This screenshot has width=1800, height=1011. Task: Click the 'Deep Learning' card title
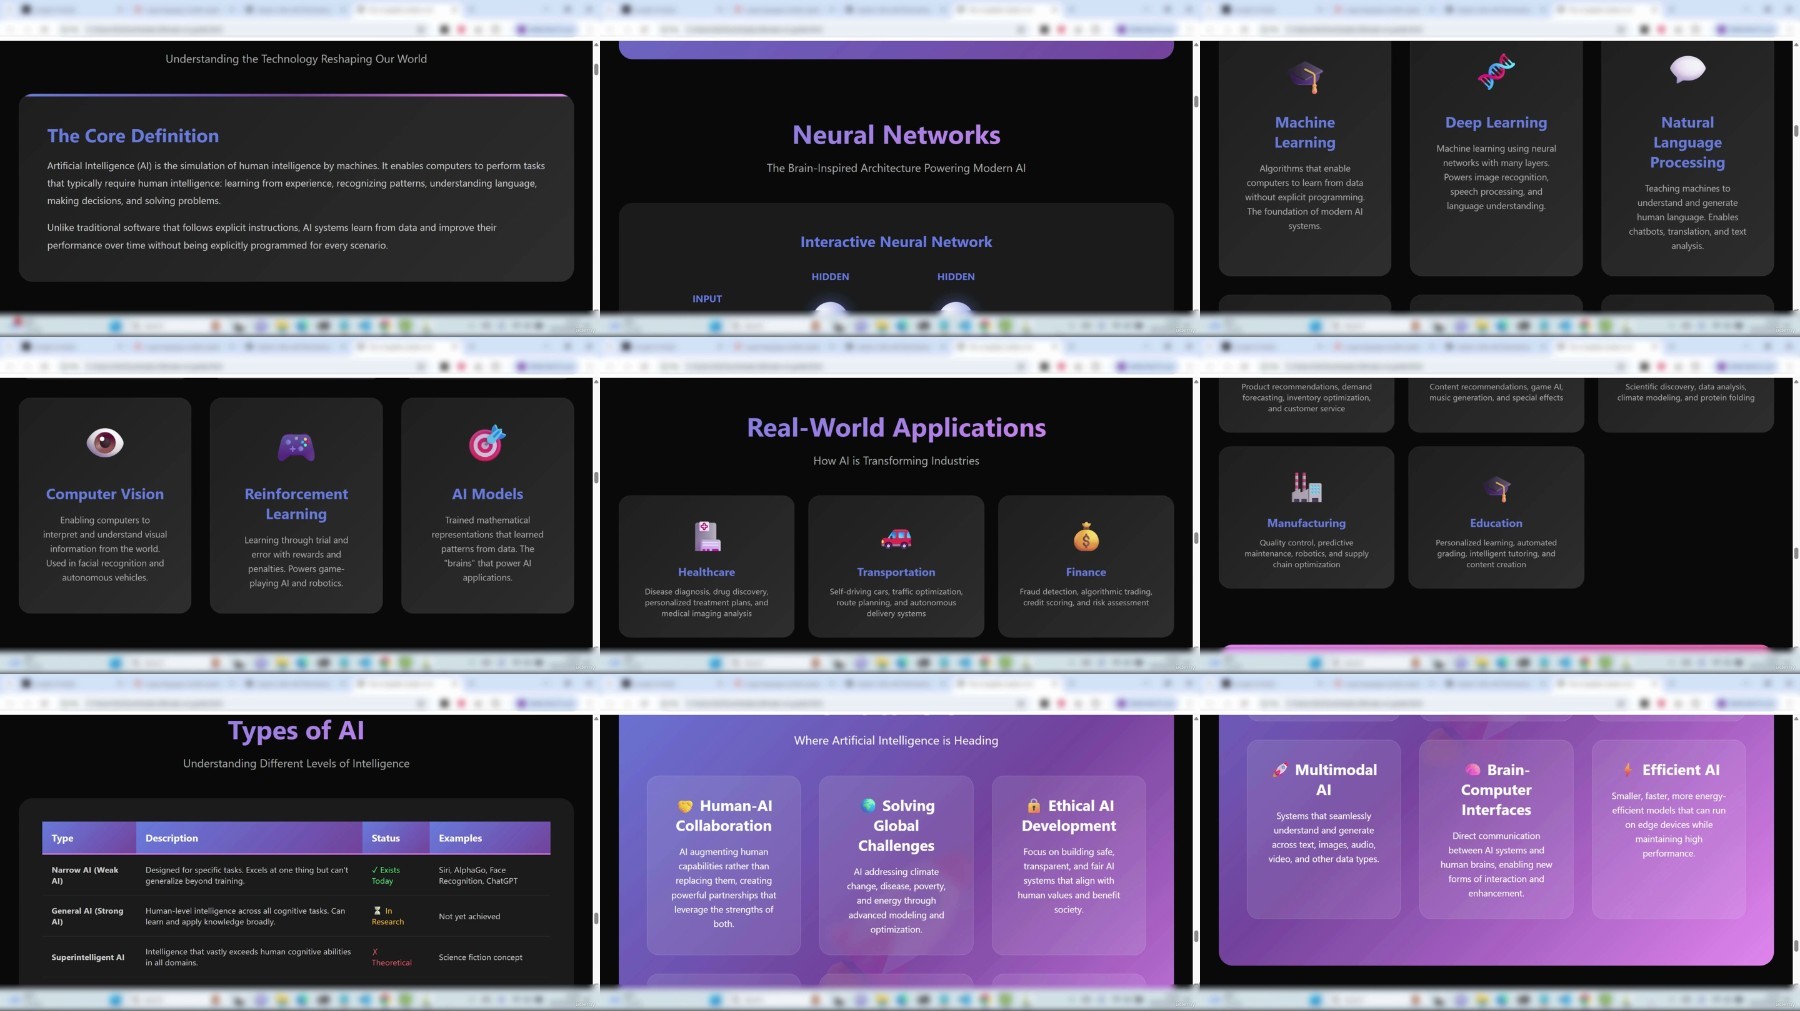(x=1496, y=122)
